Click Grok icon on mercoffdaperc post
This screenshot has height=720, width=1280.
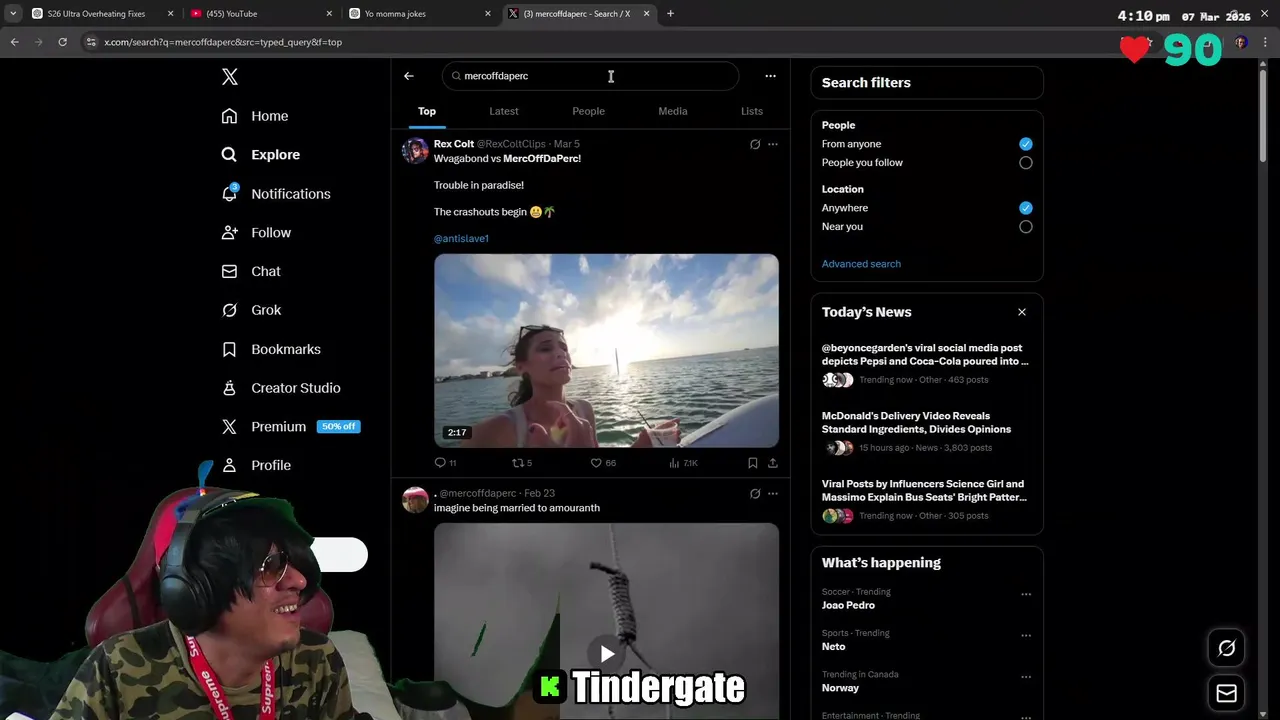pyautogui.click(x=755, y=494)
